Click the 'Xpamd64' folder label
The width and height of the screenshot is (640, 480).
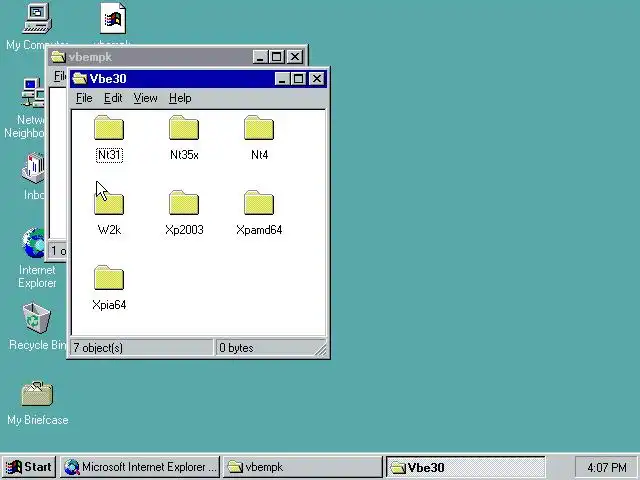pos(259,230)
